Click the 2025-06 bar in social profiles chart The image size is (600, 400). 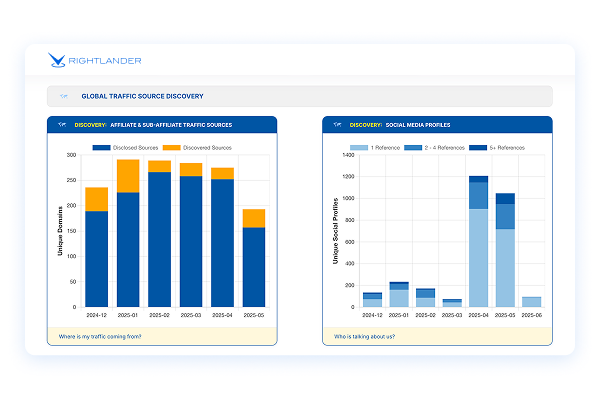(532, 302)
